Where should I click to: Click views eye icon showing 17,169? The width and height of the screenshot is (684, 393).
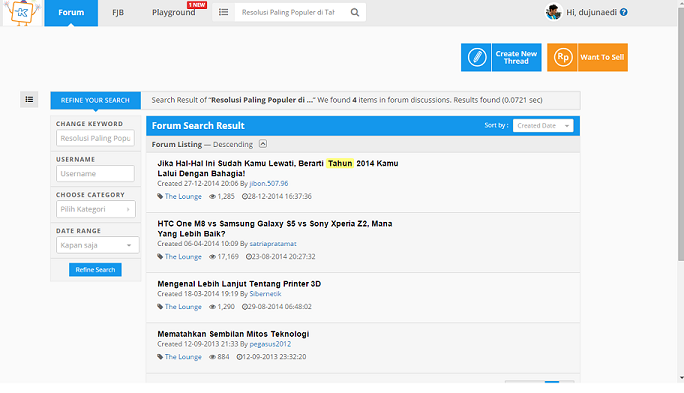coord(212,257)
